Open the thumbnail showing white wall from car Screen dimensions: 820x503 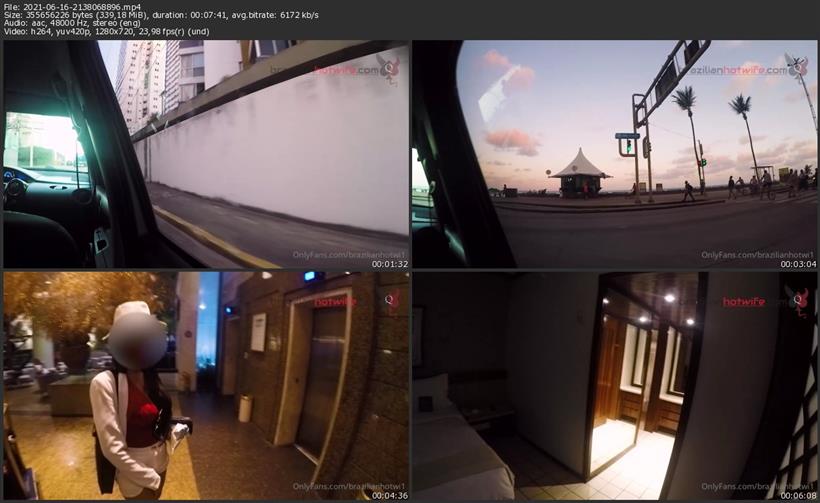(x=205, y=154)
